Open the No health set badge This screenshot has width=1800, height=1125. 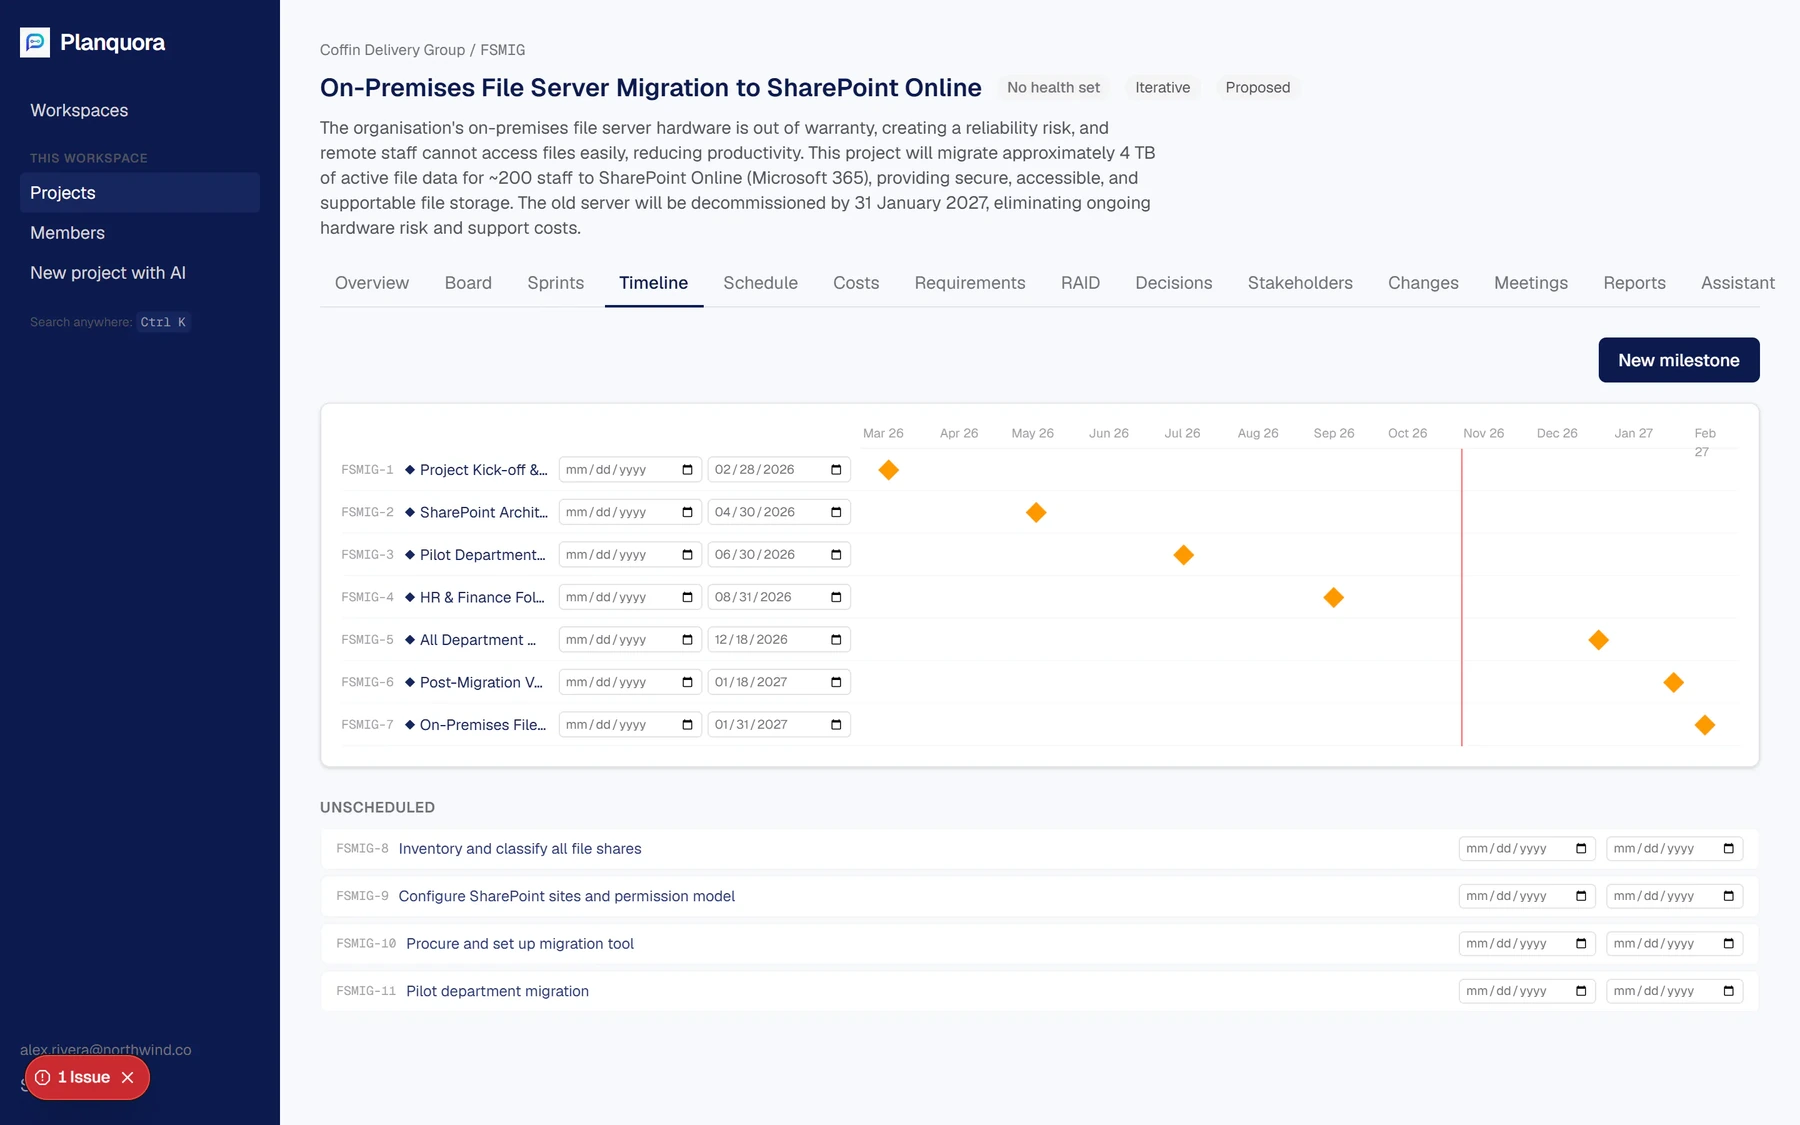point(1053,88)
